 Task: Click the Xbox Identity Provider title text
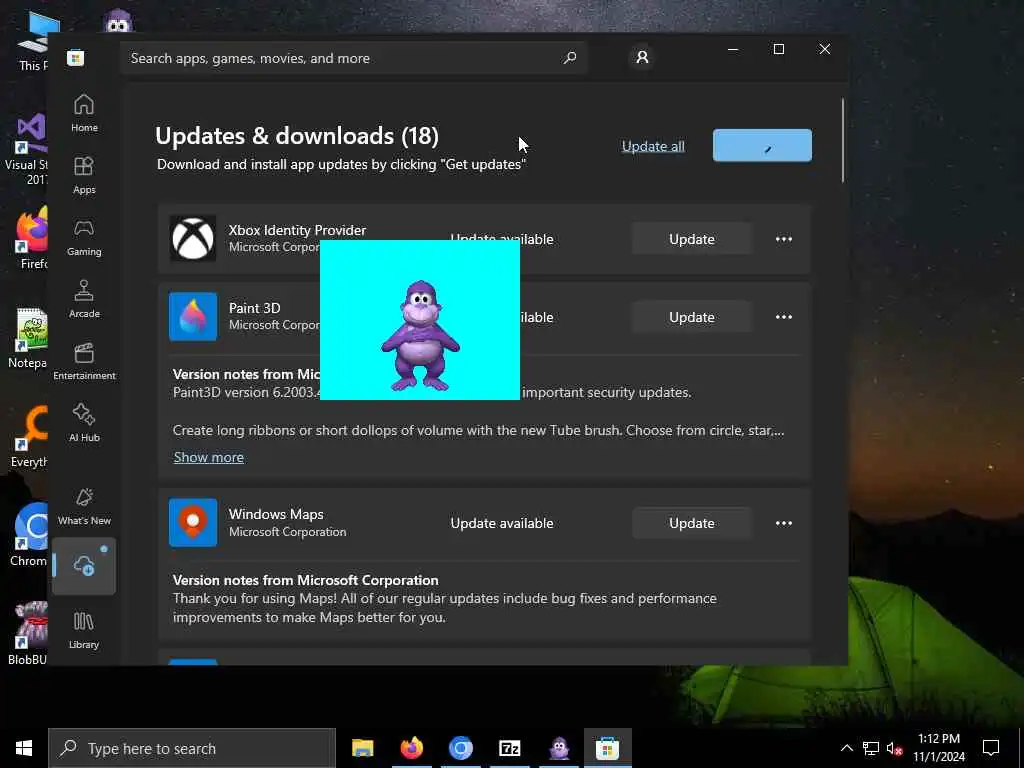297,230
